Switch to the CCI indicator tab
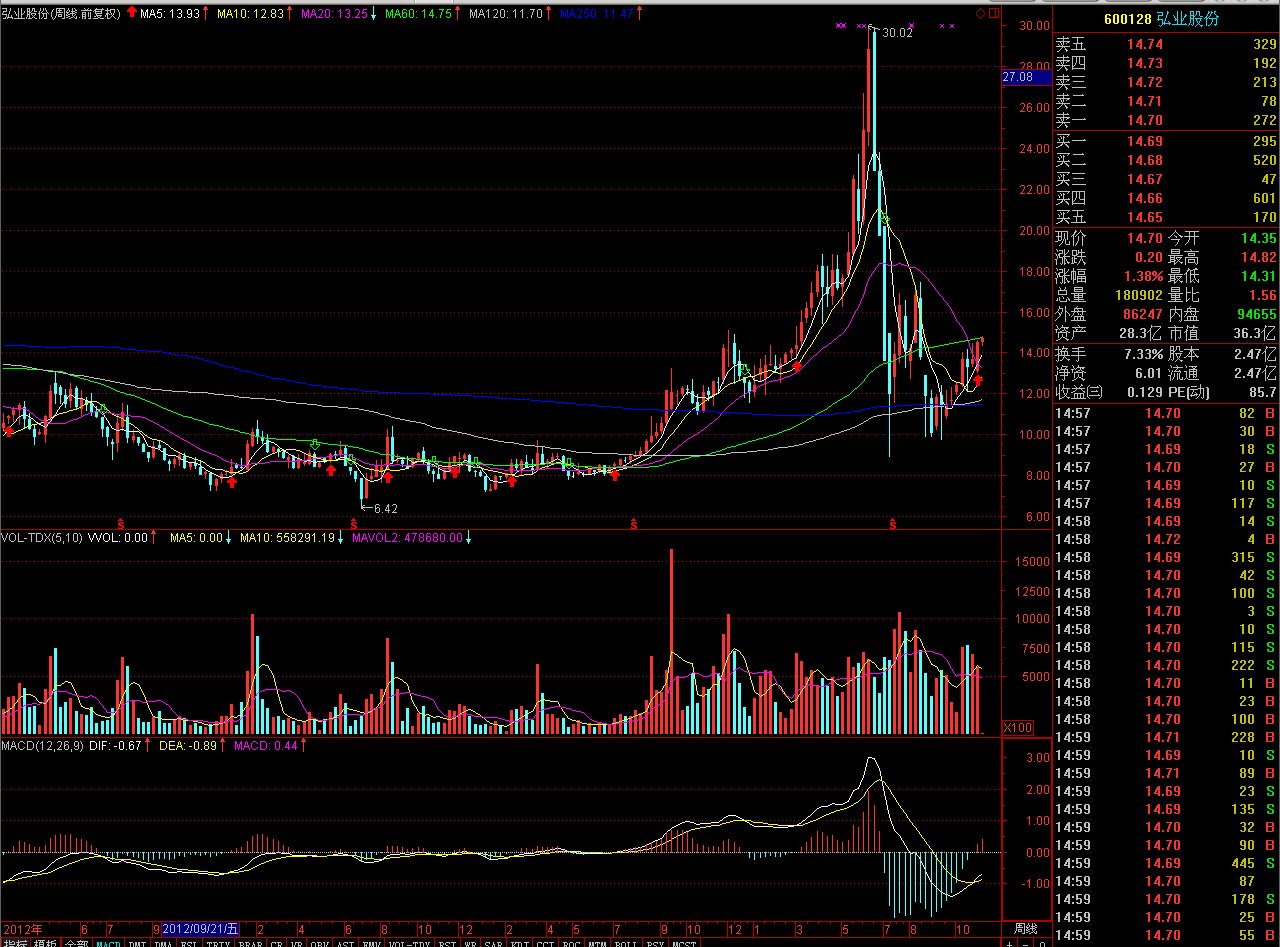Viewport: 1280px width, 947px height. pyautogui.click(x=543, y=941)
